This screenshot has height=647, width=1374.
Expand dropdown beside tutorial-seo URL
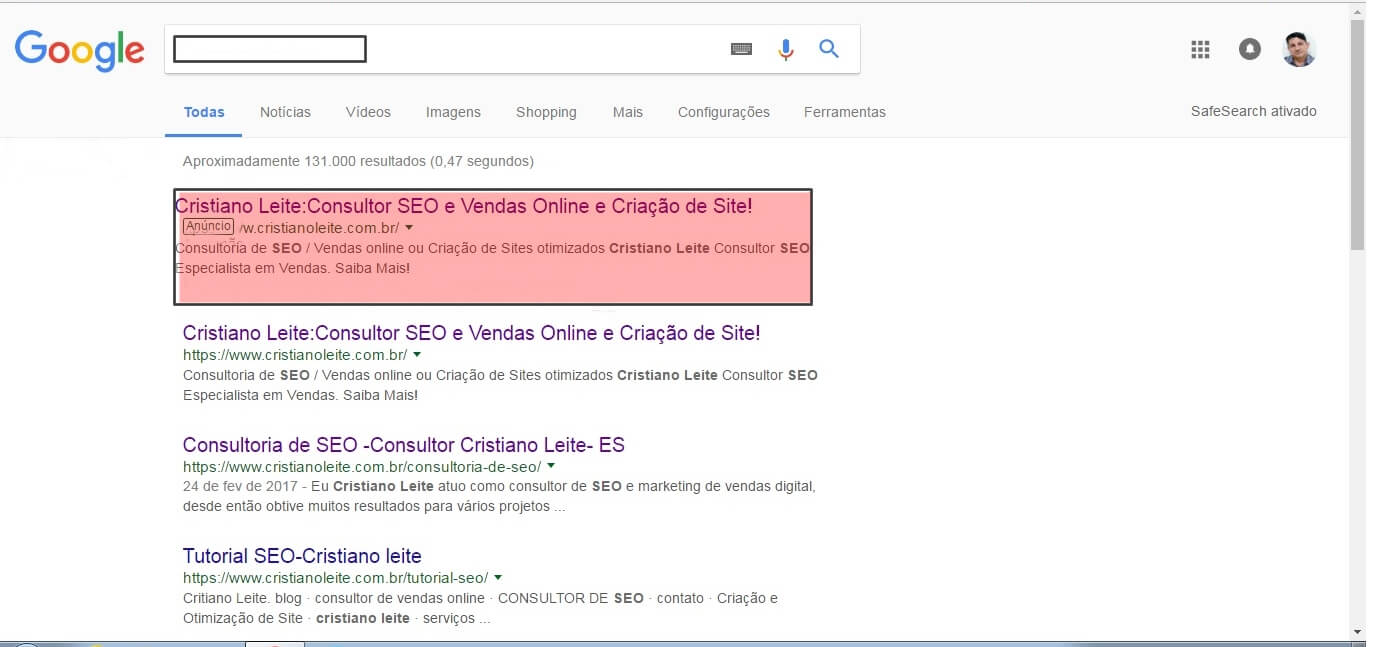pos(498,577)
